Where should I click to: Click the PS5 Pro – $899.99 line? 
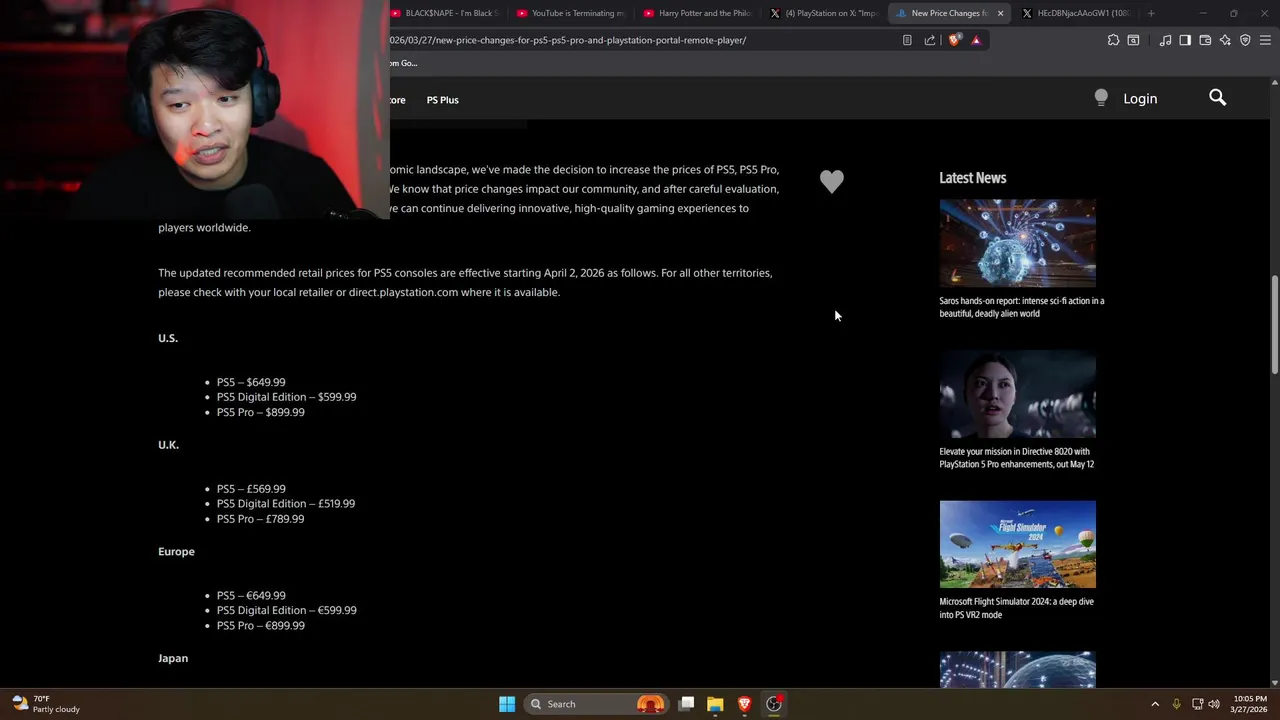click(x=260, y=412)
